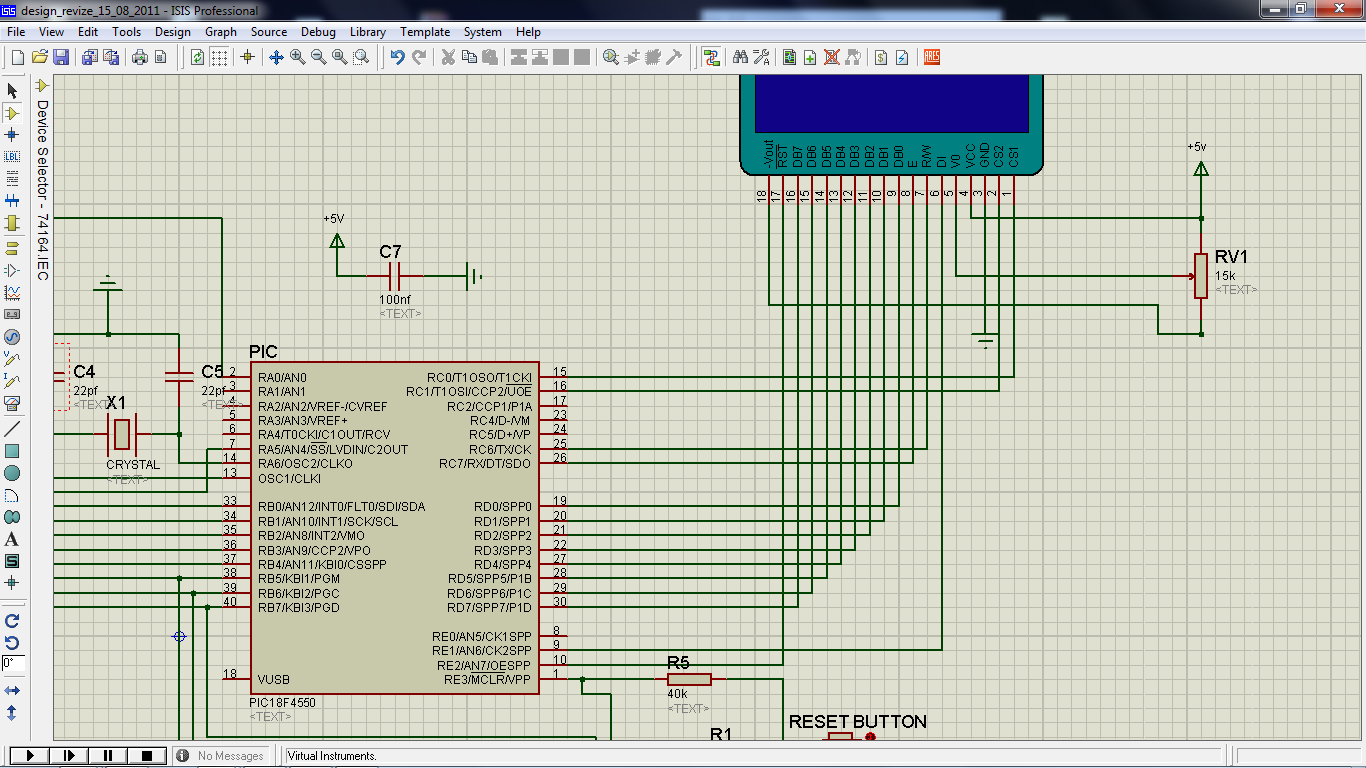Click the No Messages status button
The image size is (1366, 768).
(221, 756)
